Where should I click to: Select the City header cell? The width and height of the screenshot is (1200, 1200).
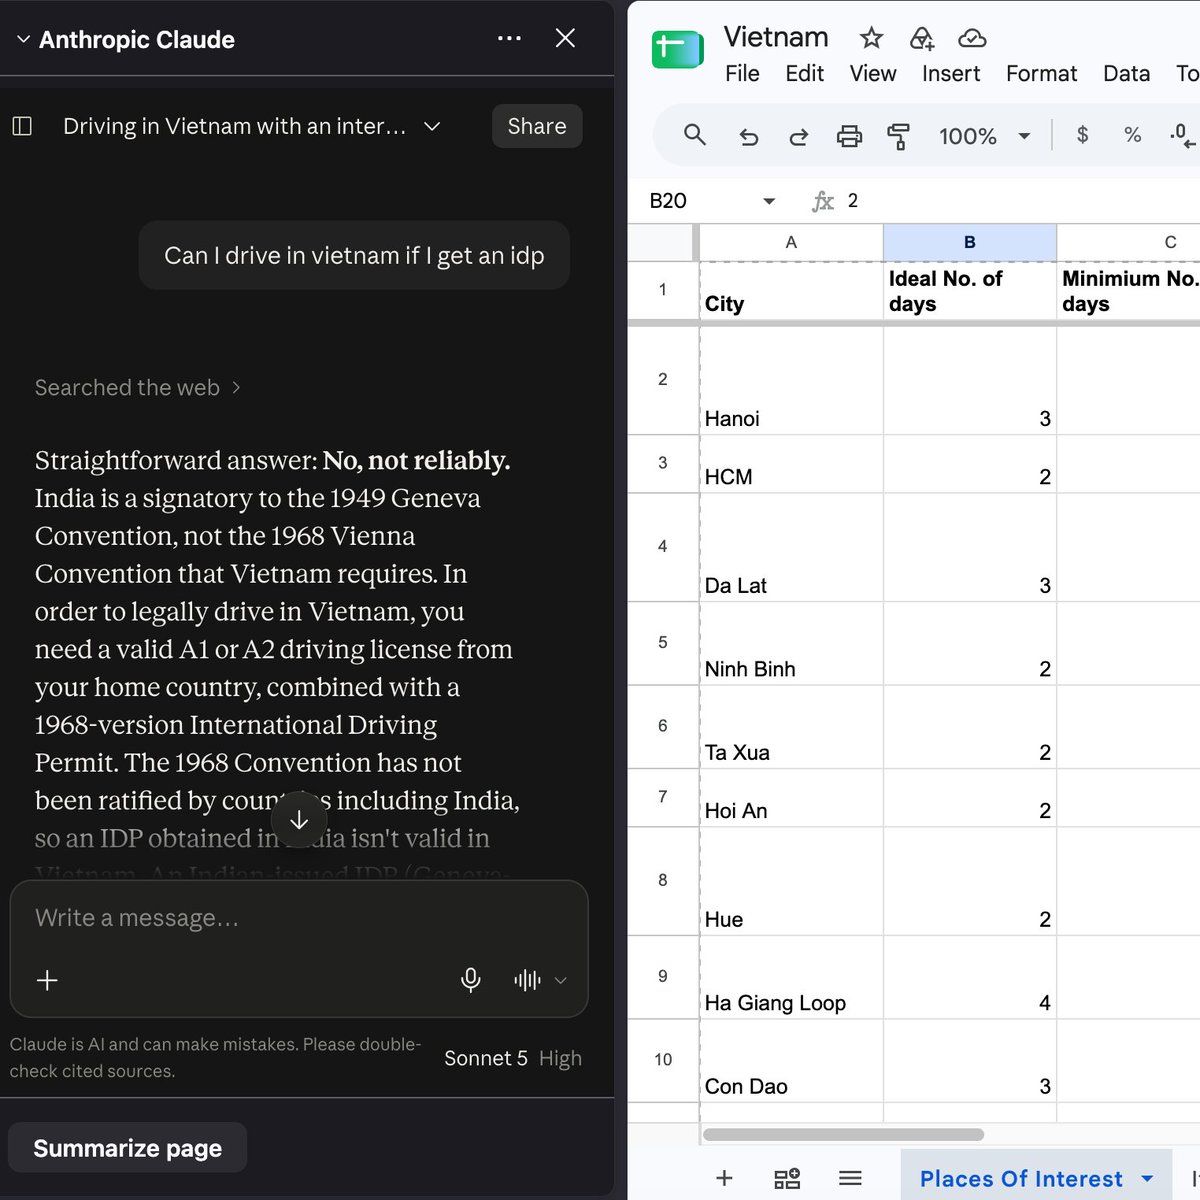tap(791, 291)
